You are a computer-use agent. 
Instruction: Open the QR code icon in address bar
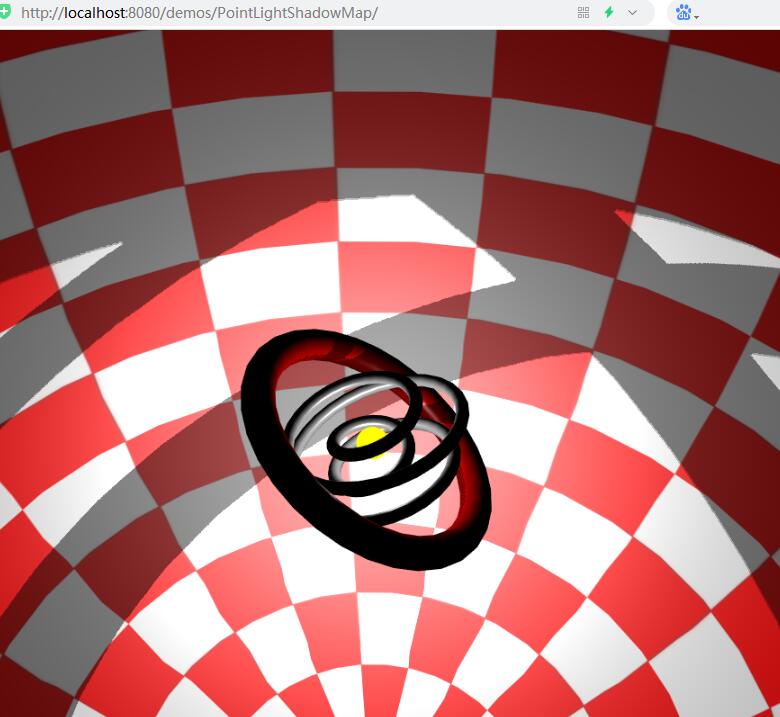coord(584,12)
